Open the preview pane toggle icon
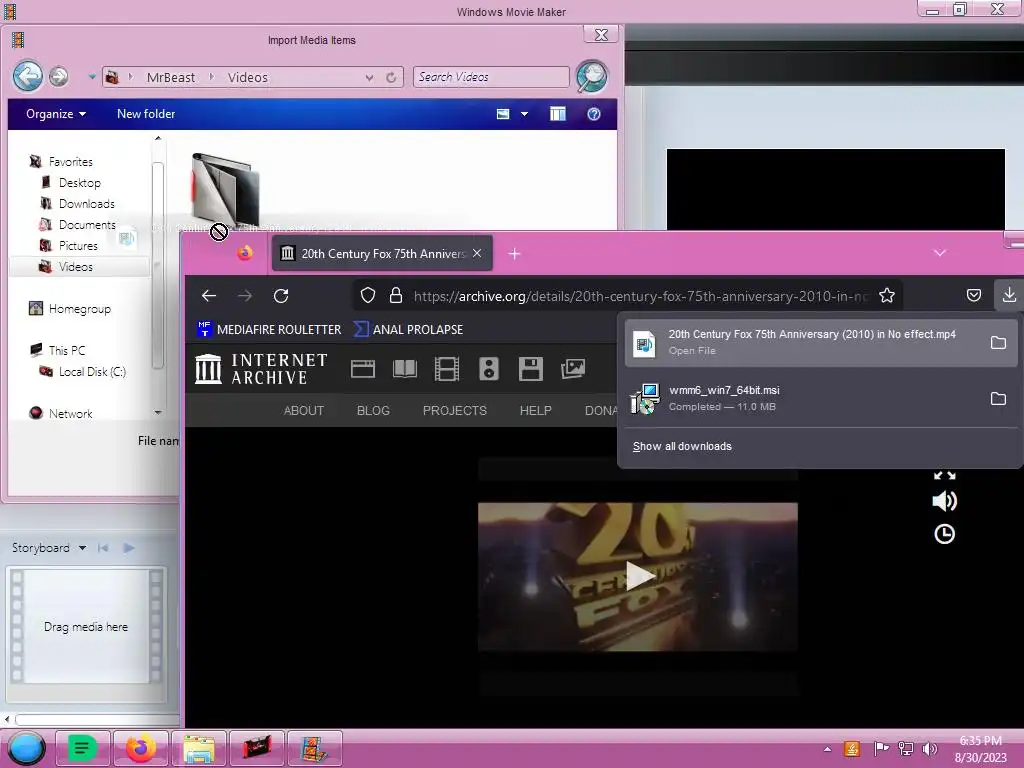This screenshot has height=768, width=1024. click(558, 114)
